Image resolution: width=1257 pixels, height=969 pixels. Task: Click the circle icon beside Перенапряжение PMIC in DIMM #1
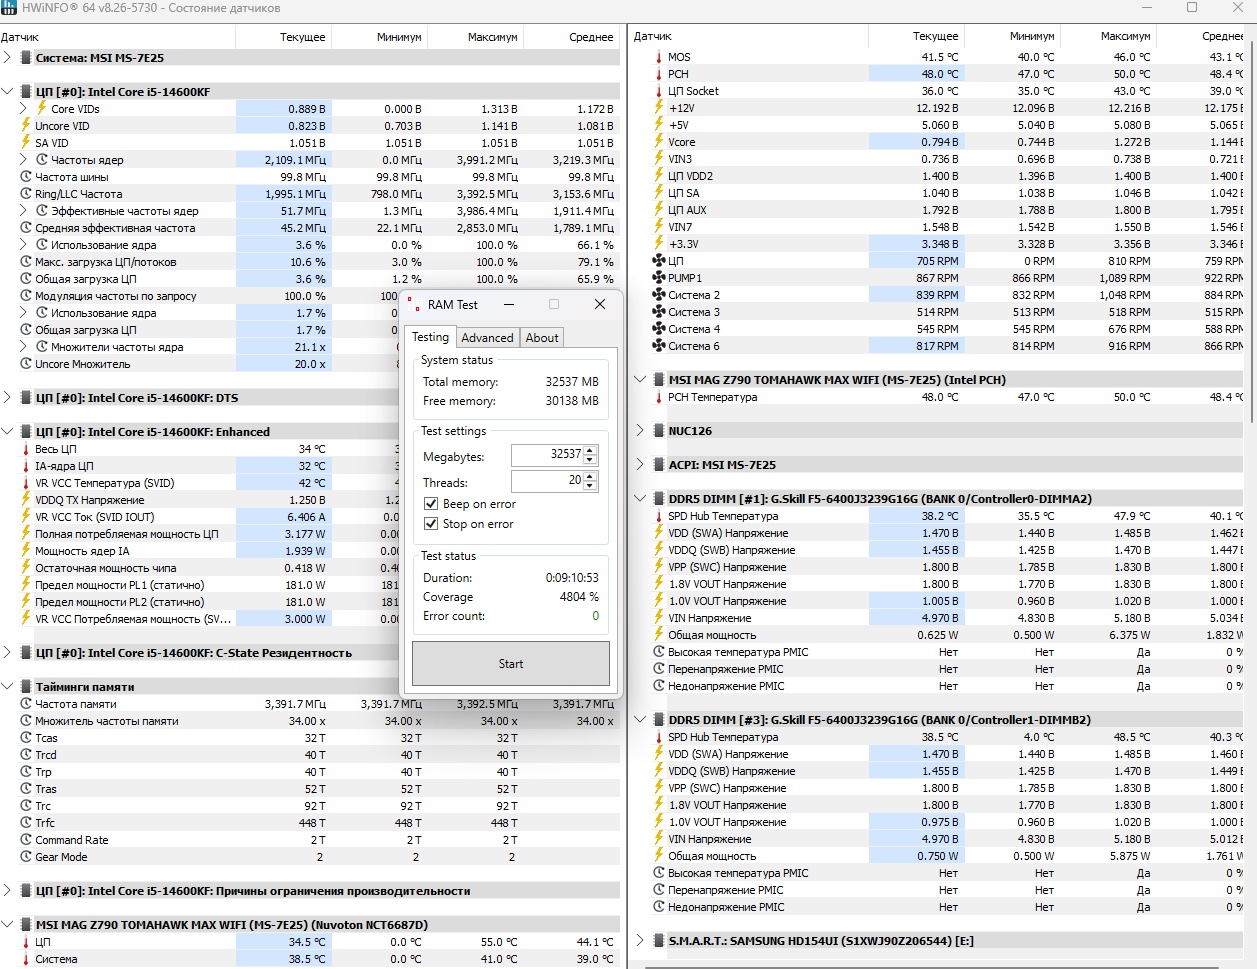click(x=659, y=669)
